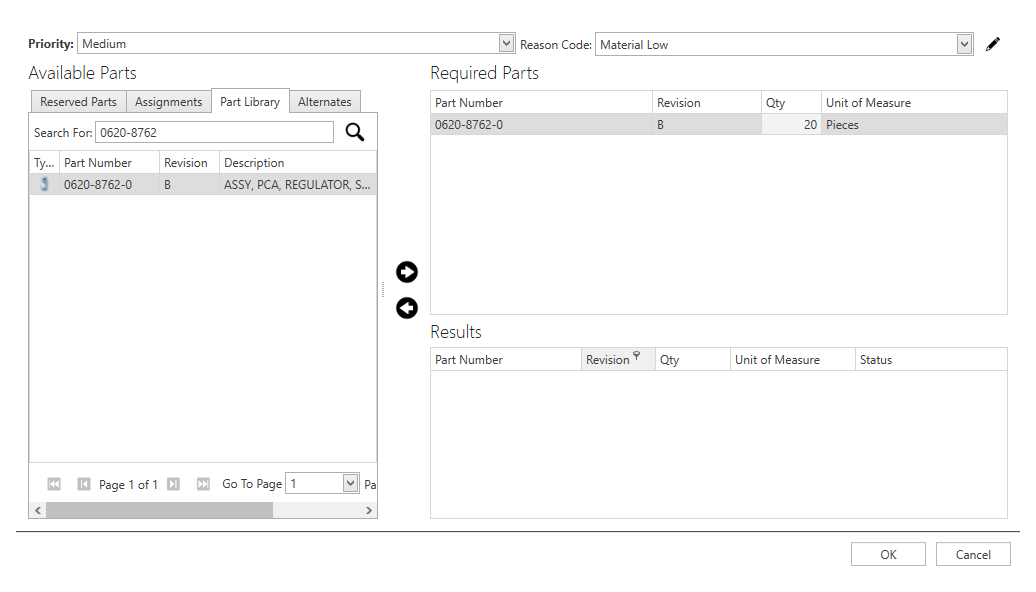Switch to the Reserved Parts tab

(79, 102)
